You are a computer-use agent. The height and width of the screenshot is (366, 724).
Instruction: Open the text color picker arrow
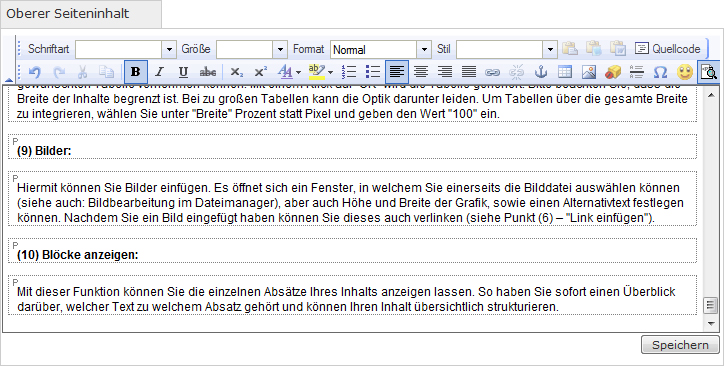point(298,72)
